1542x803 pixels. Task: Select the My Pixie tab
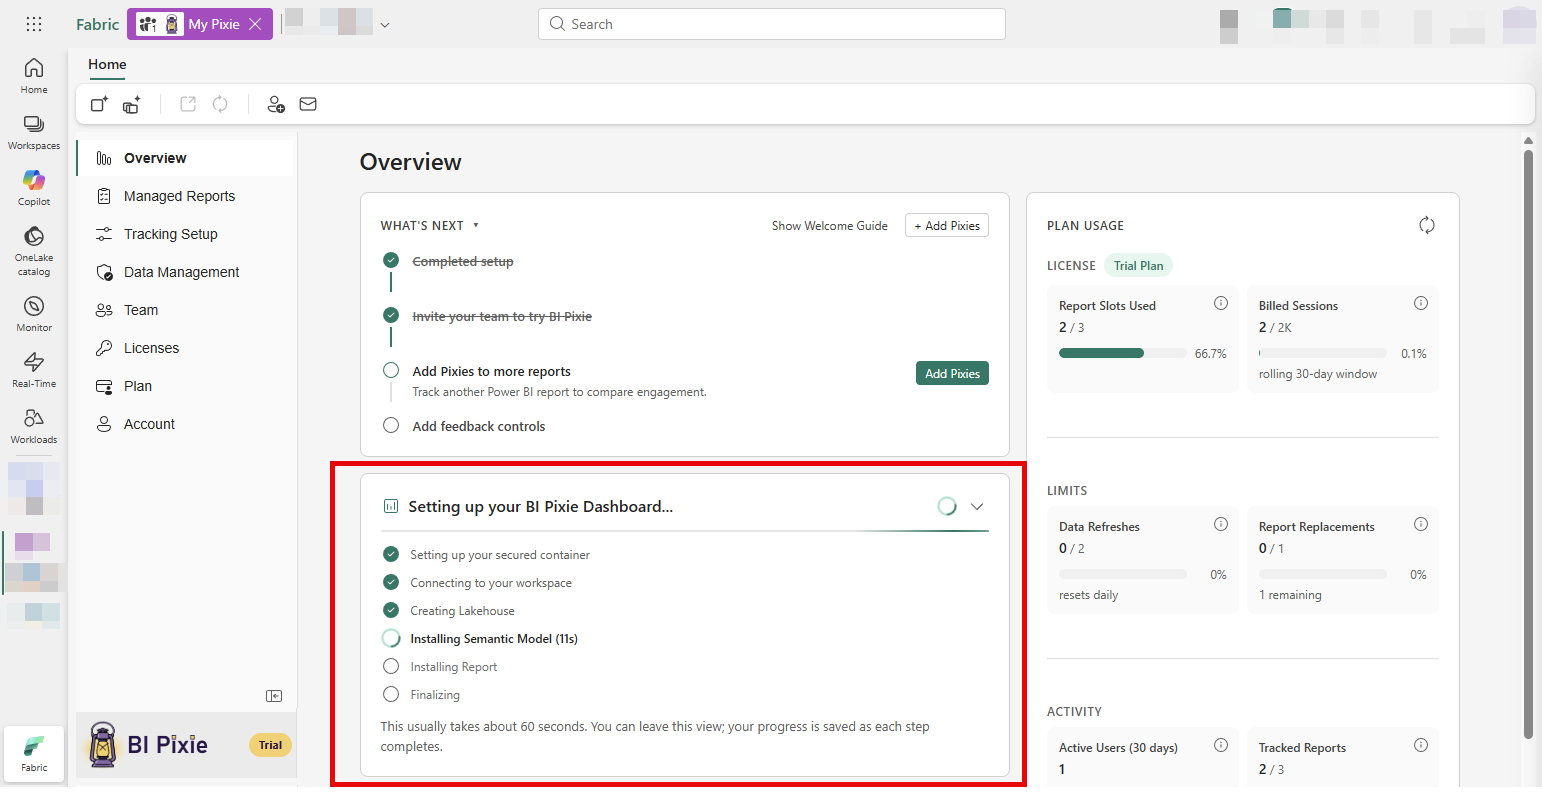[200, 24]
